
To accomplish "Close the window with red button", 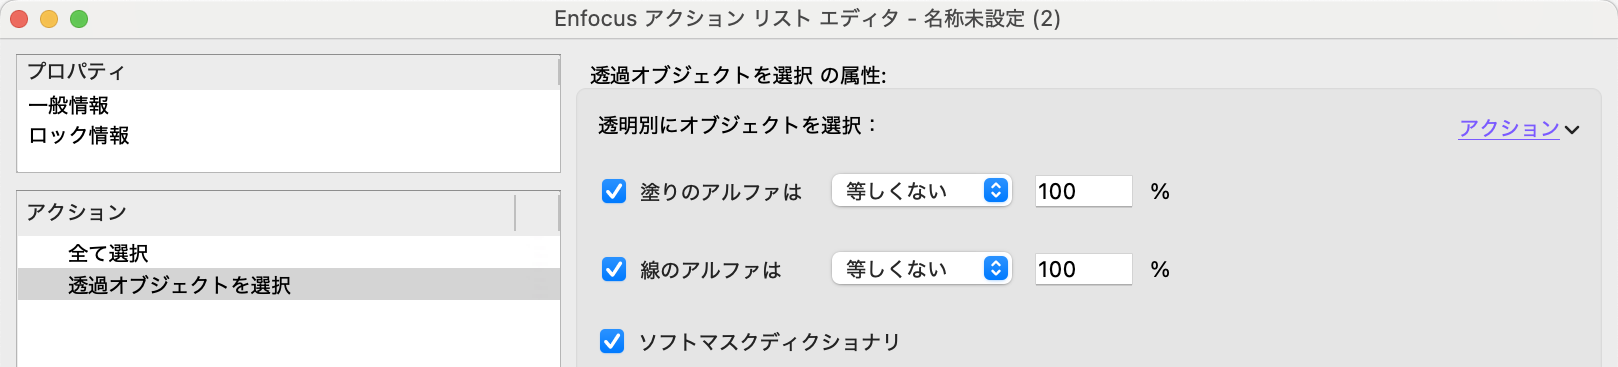I will click(19, 19).
